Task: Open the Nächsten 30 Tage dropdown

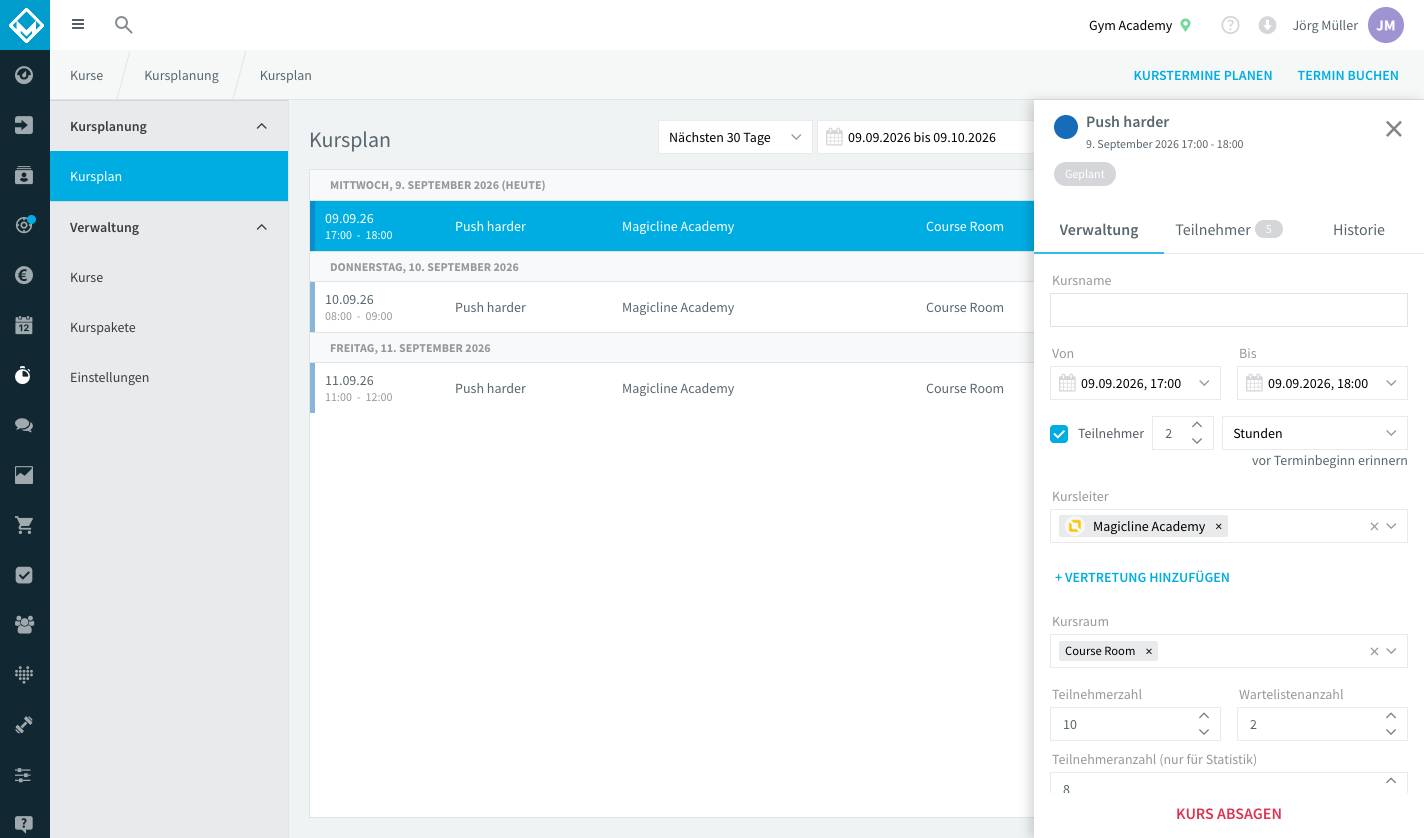Action: [x=735, y=137]
